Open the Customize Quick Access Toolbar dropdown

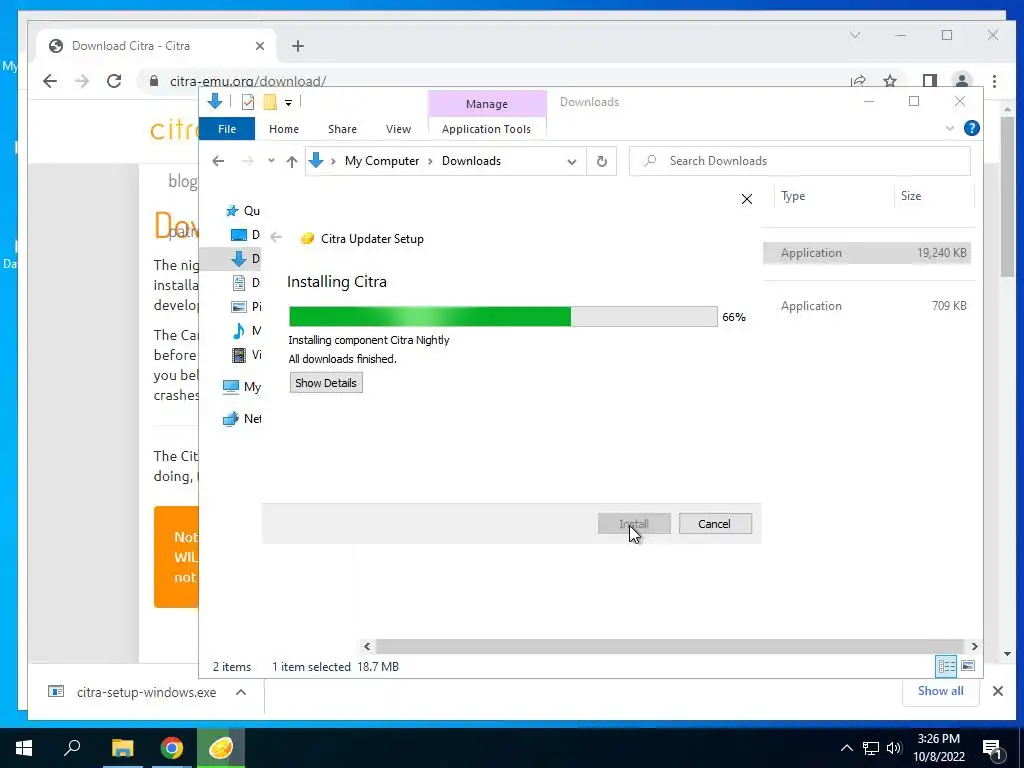[x=288, y=103]
